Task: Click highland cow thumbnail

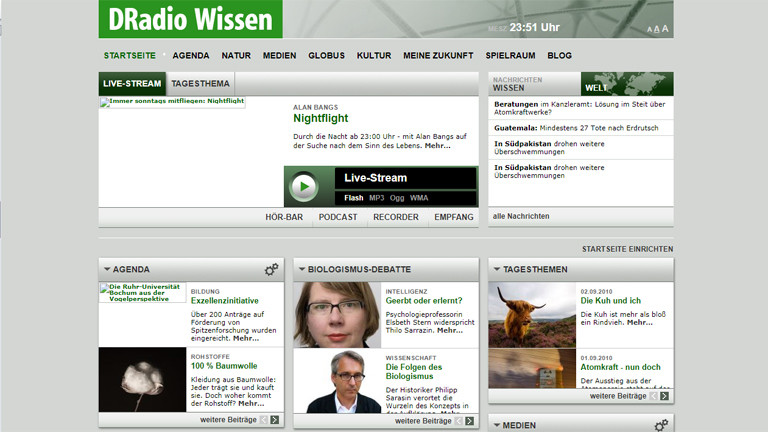Action: 532,315
